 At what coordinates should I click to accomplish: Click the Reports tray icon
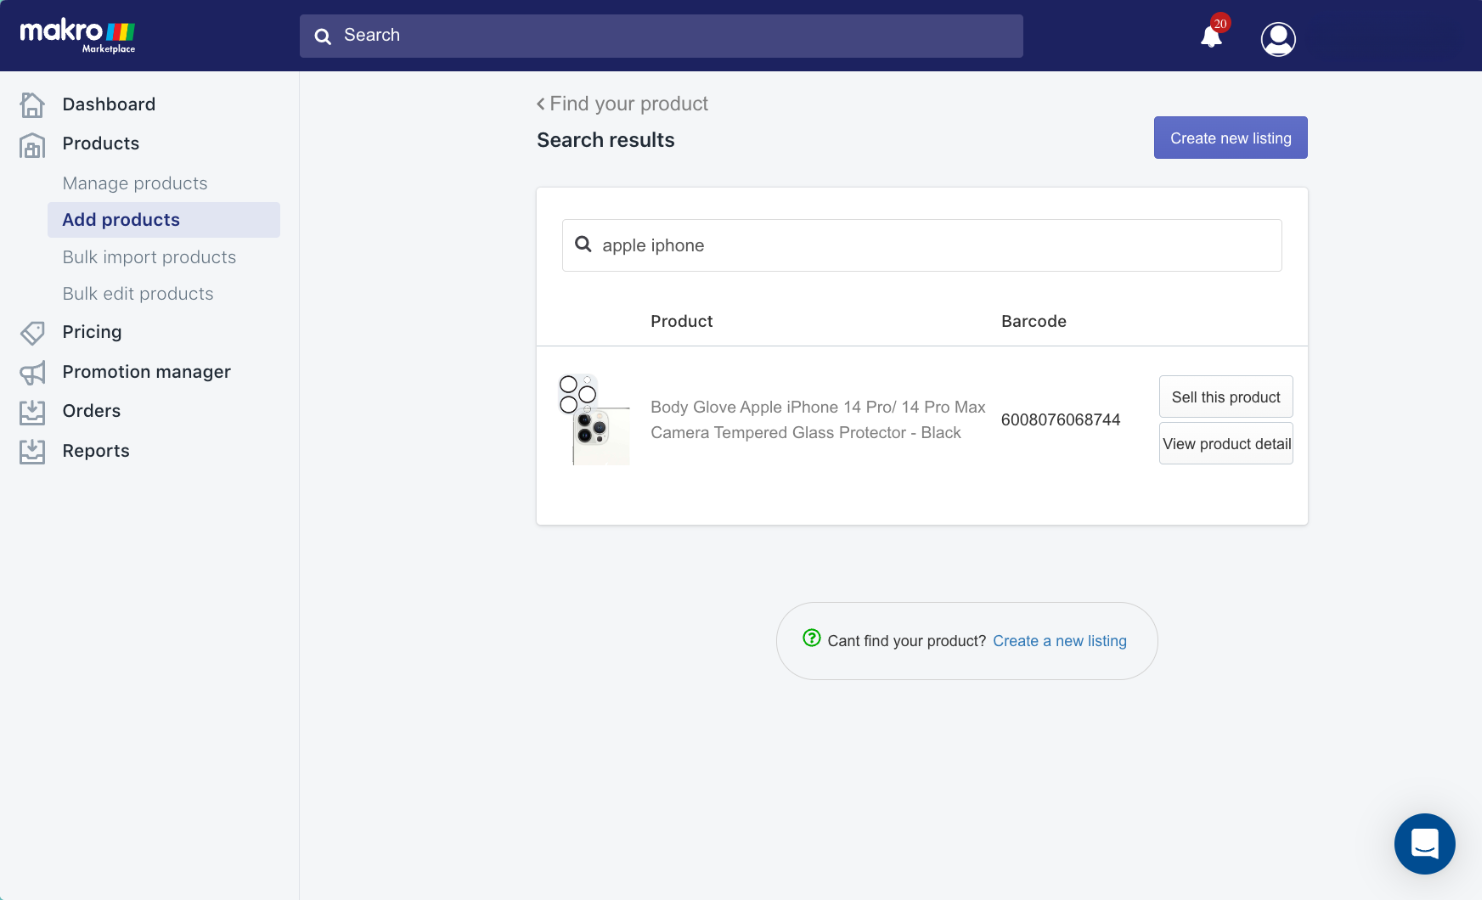[33, 451]
